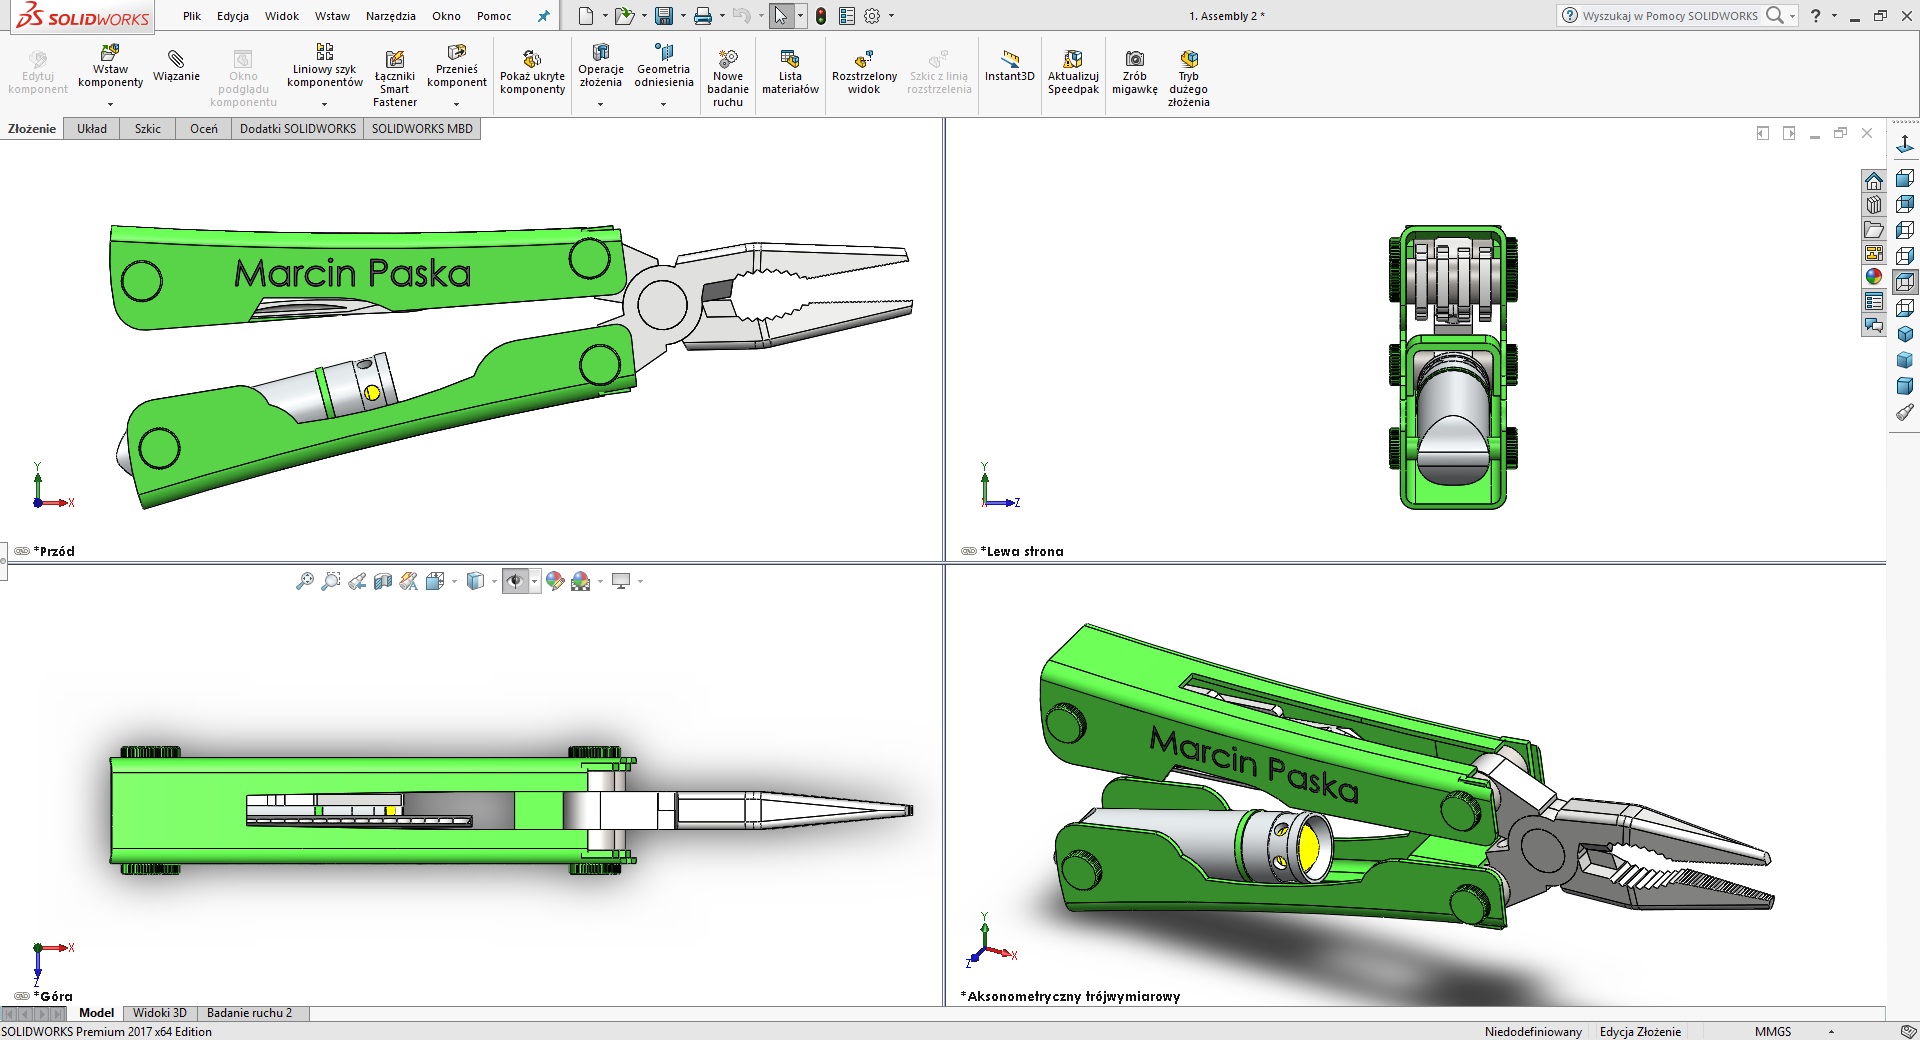Switch to the Szkic ribbon tab

tap(148, 129)
